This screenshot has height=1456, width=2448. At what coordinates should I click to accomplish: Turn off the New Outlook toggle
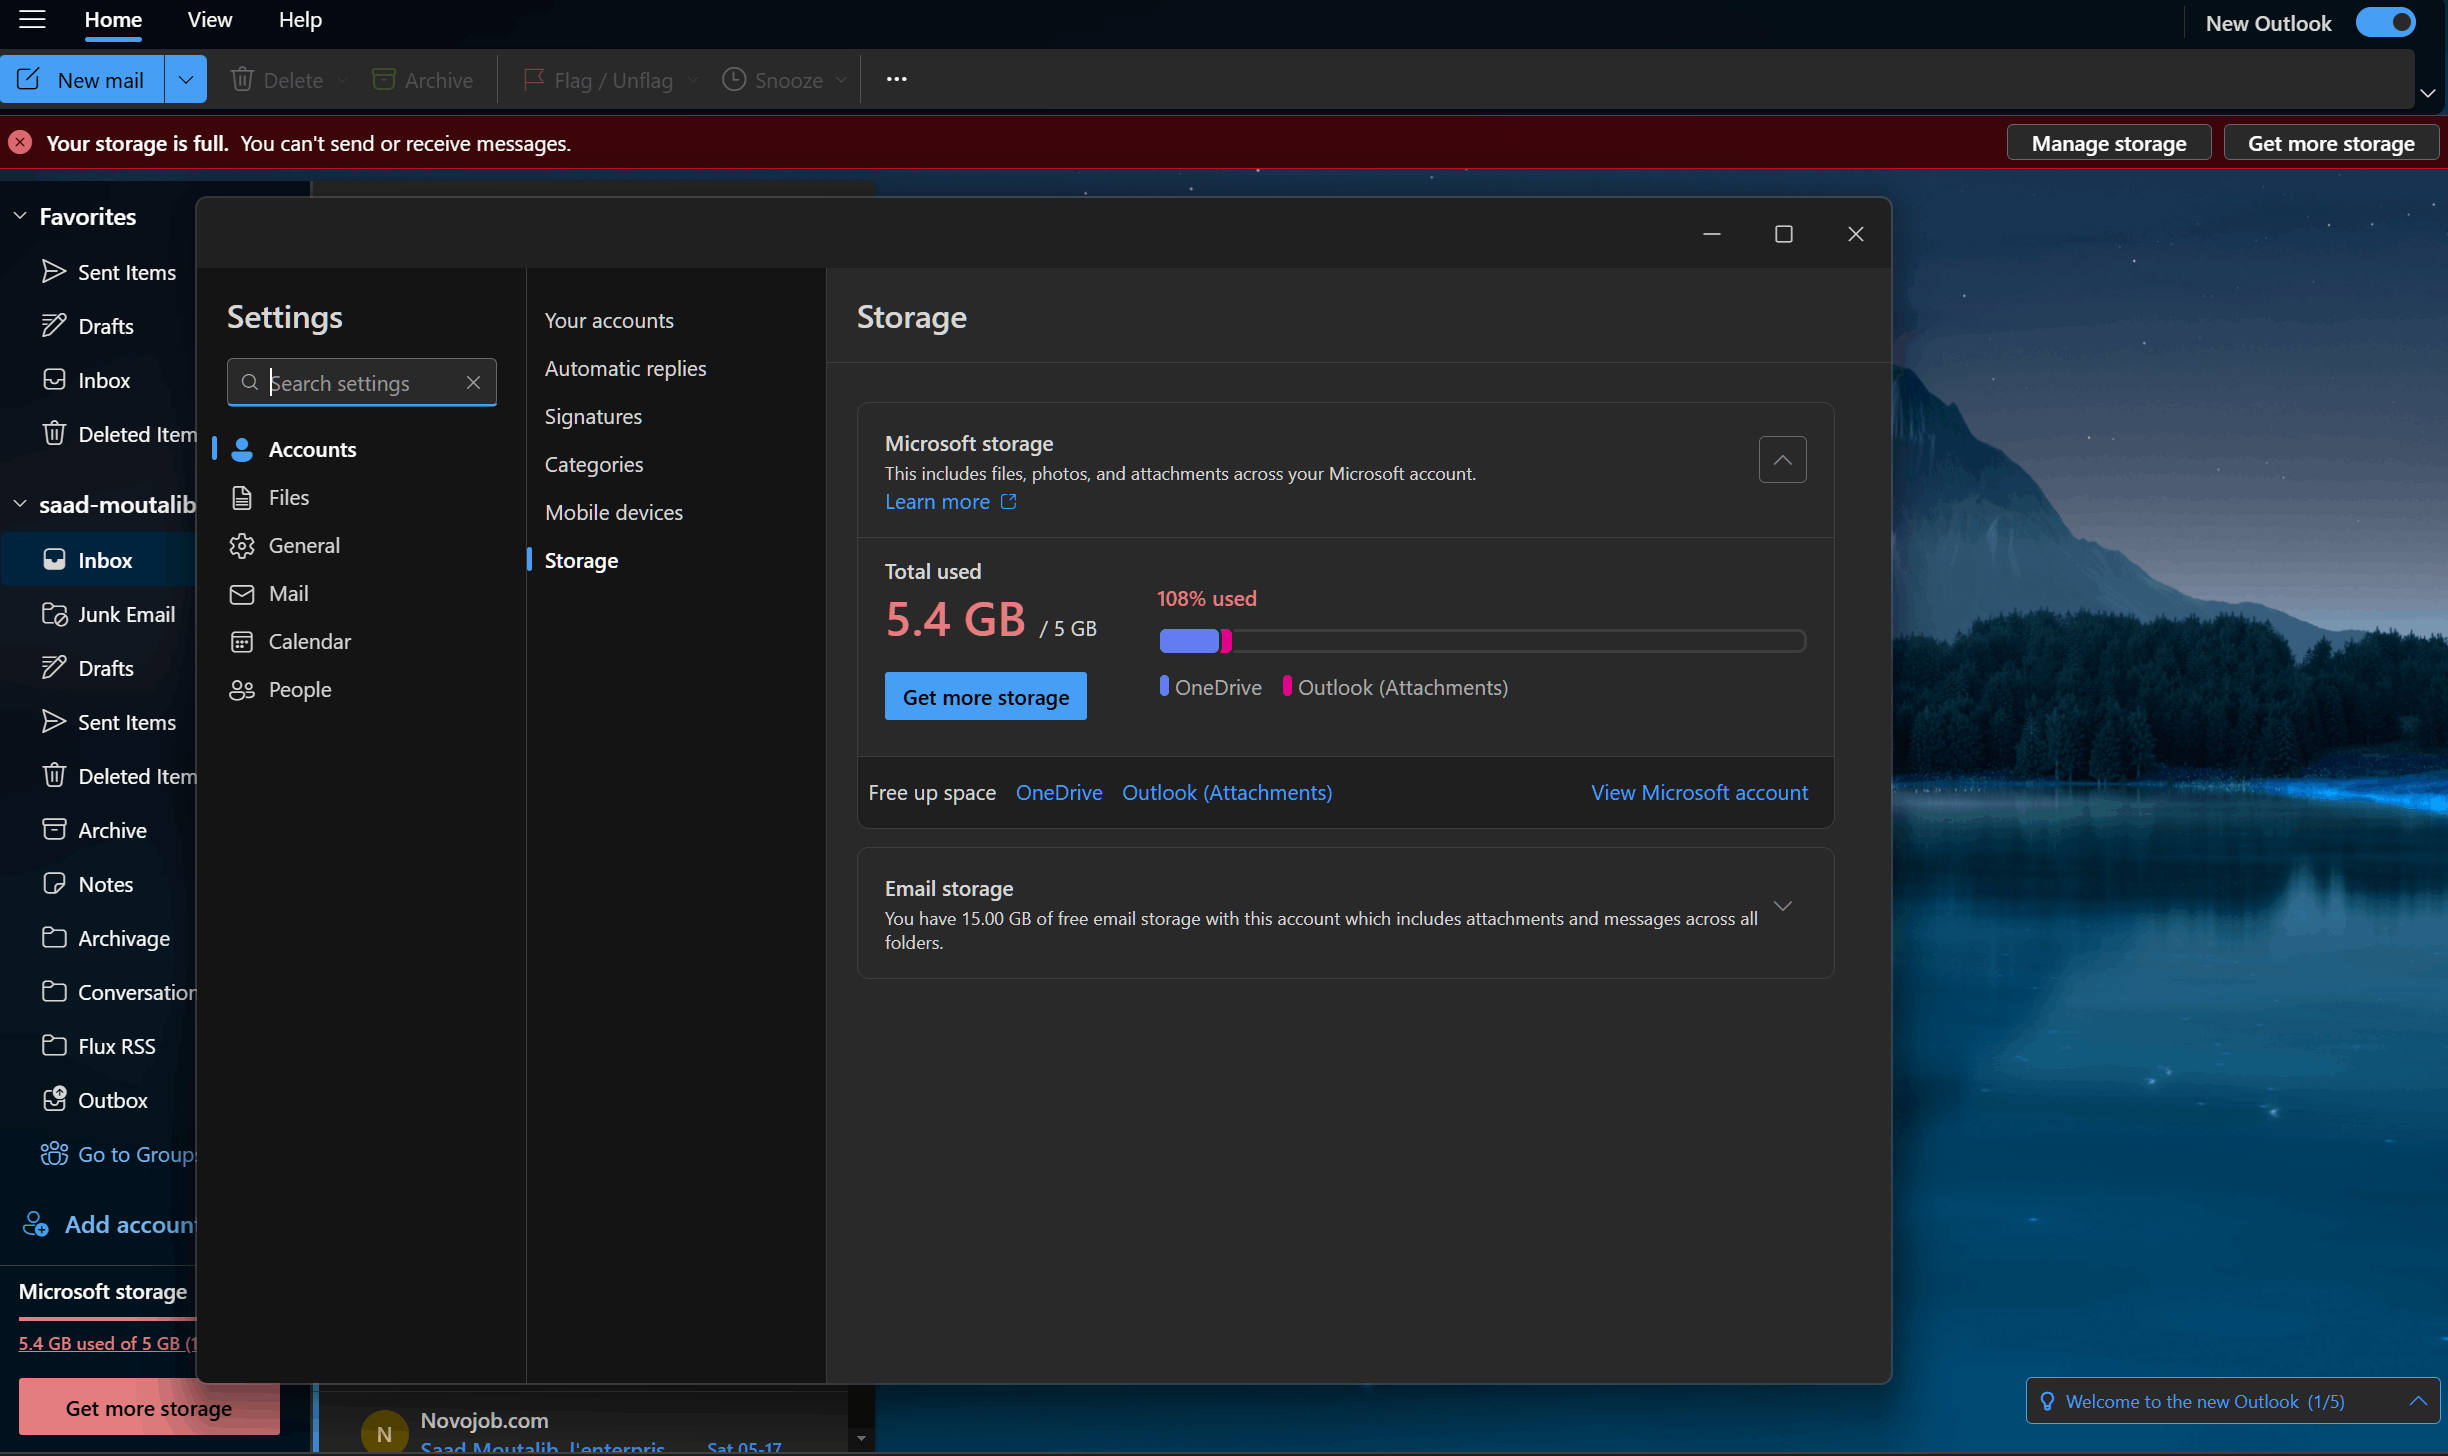[2385, 23]
